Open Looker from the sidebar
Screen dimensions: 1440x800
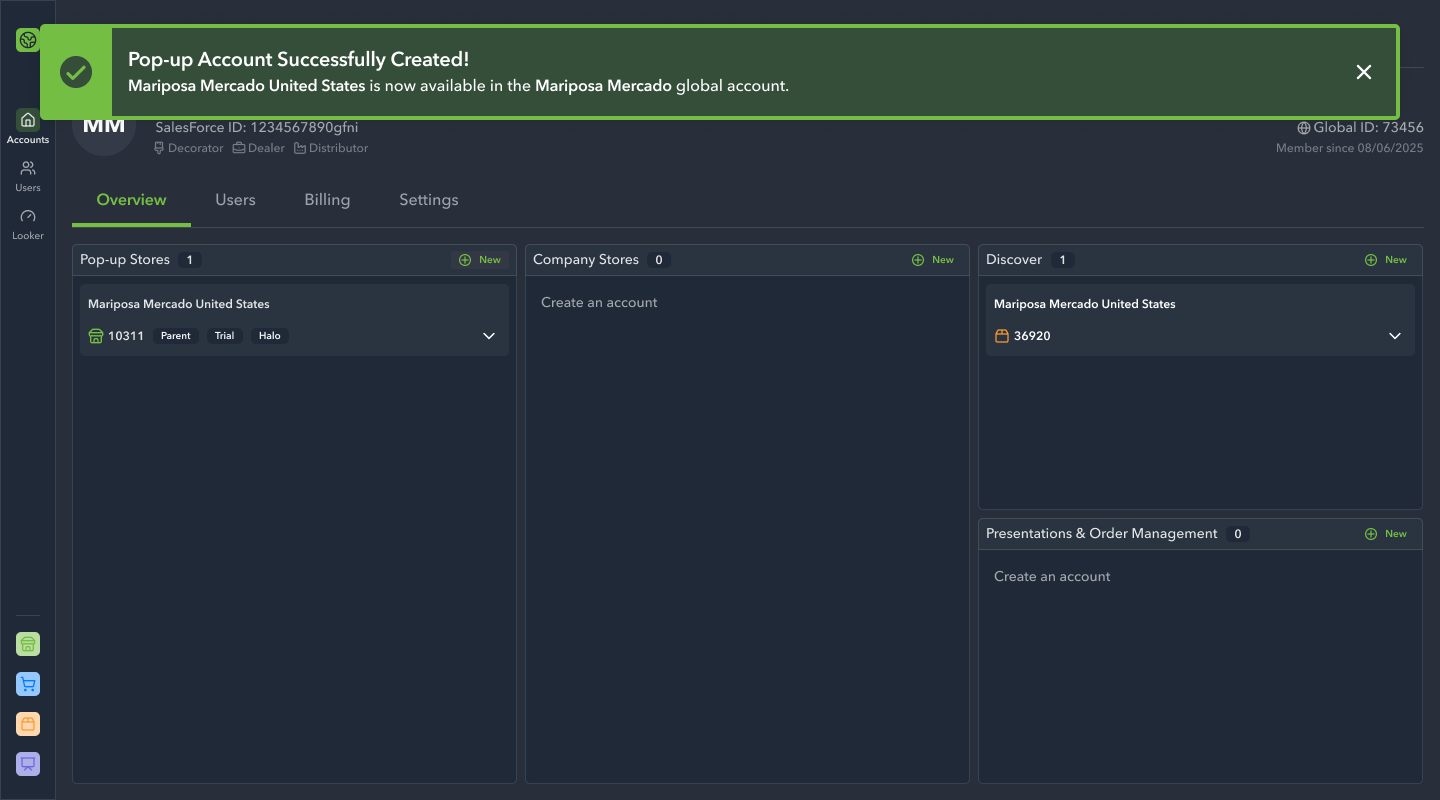[x=28, y=224]
